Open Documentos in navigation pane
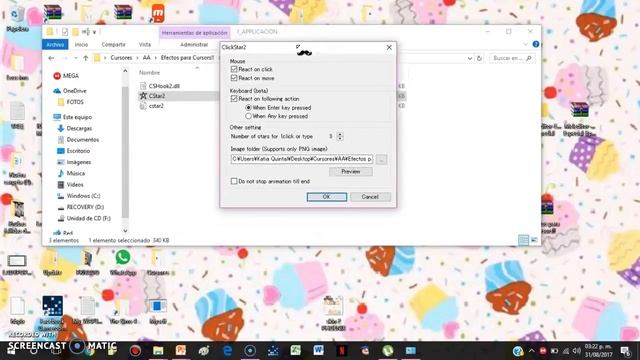This screenshot has height=360, width=640. pos(78,140)
